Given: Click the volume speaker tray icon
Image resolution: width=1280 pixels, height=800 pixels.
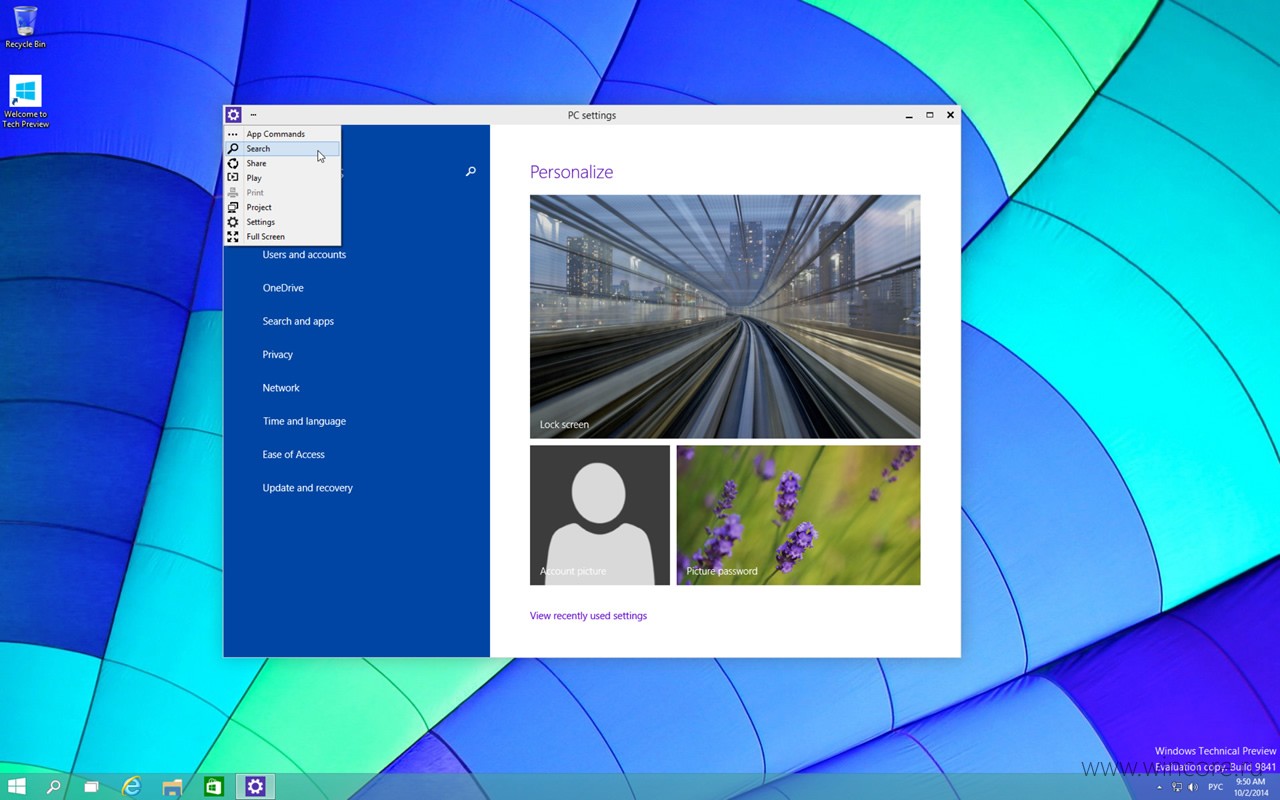Looking at the screenshot, I should [x=1193, y=787].
